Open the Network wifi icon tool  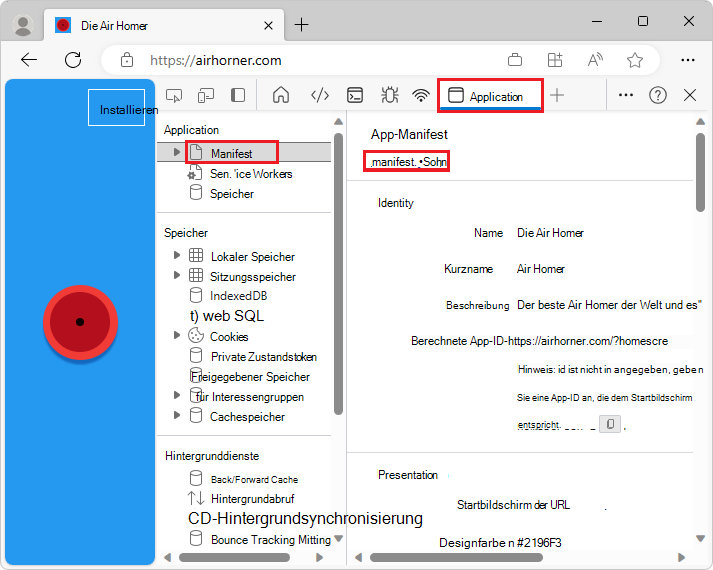(x=421, y=95)
